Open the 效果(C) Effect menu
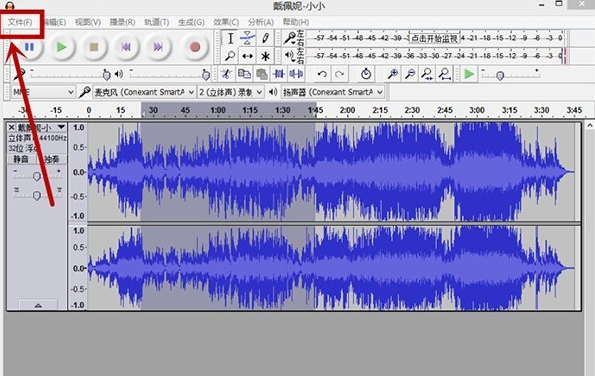 [x=226, y=22]
